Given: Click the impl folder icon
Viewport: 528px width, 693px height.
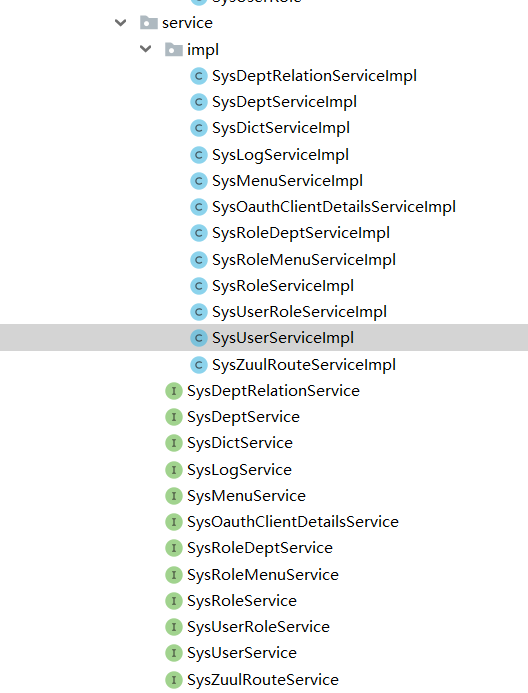Looking at the screenshot, I should click(x=174, y=49).
